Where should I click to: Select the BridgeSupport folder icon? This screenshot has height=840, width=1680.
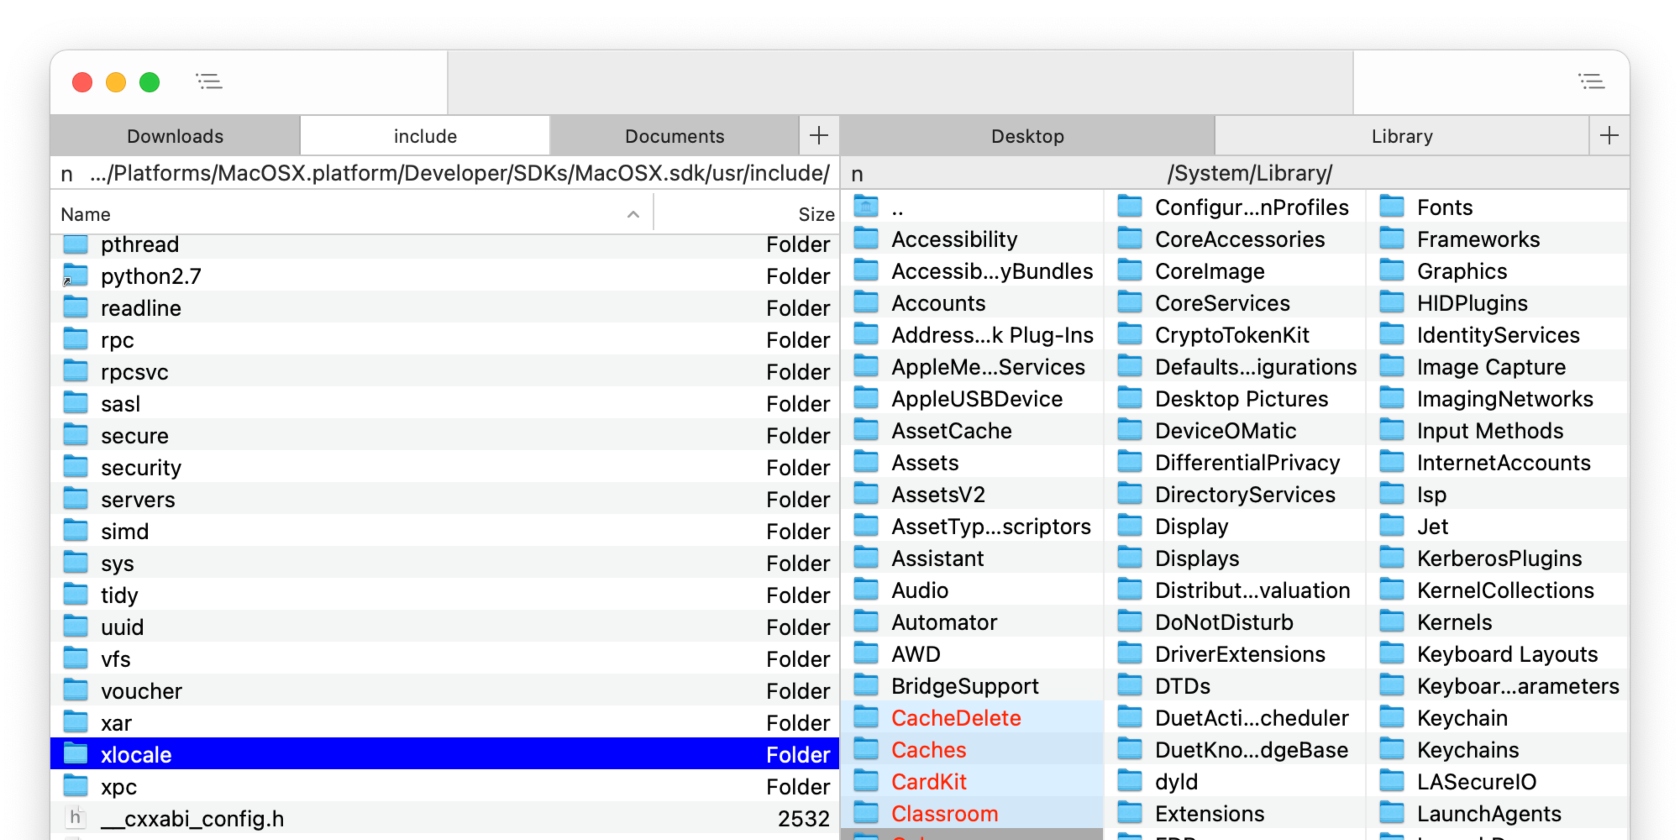(866, 686)
